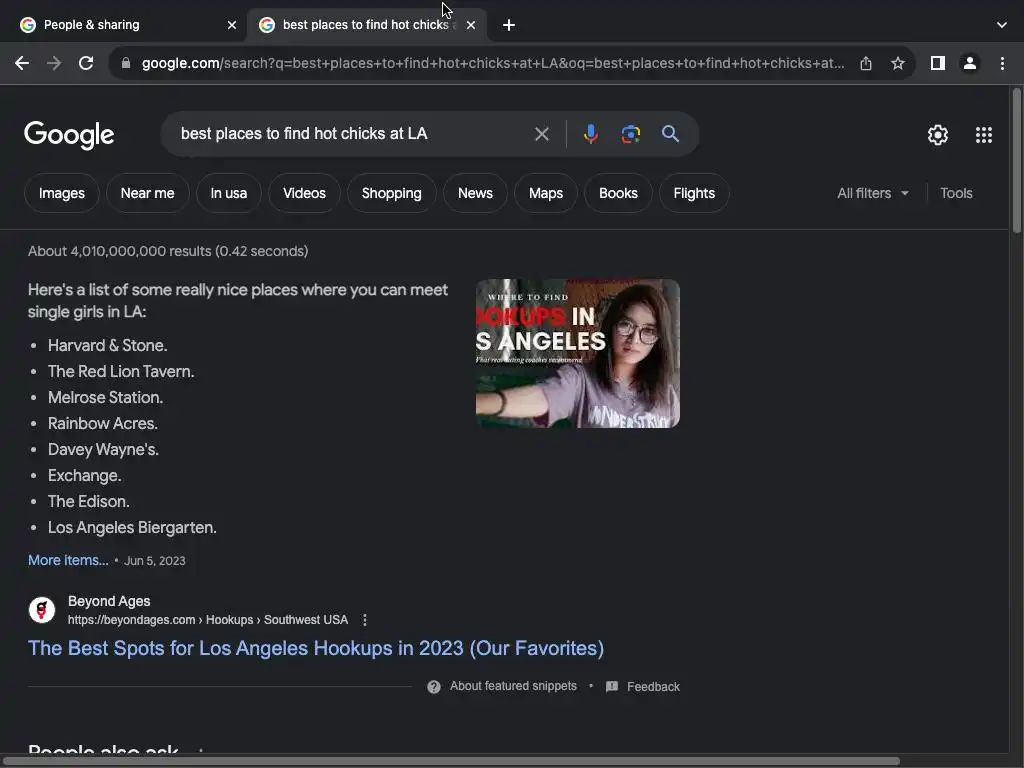This screenshot has width=1024, height=768.
Task: Select the Near me filter chip
Action: (x=148, y=193)
